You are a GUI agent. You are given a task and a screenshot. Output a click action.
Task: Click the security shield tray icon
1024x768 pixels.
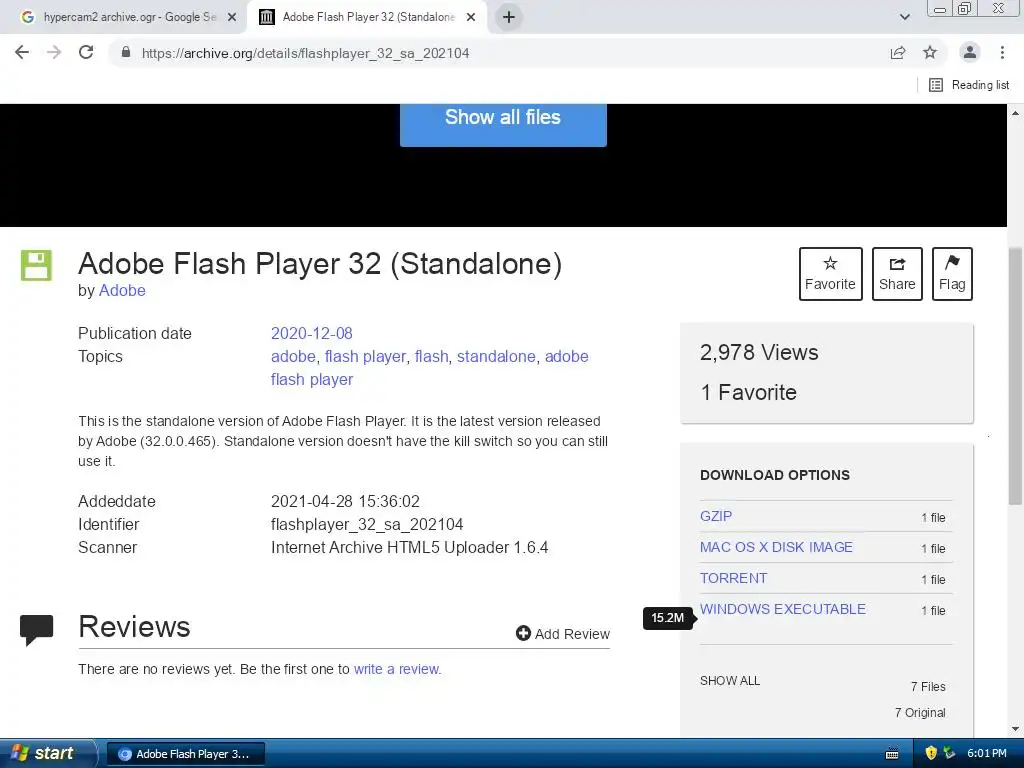coord(931,753)
